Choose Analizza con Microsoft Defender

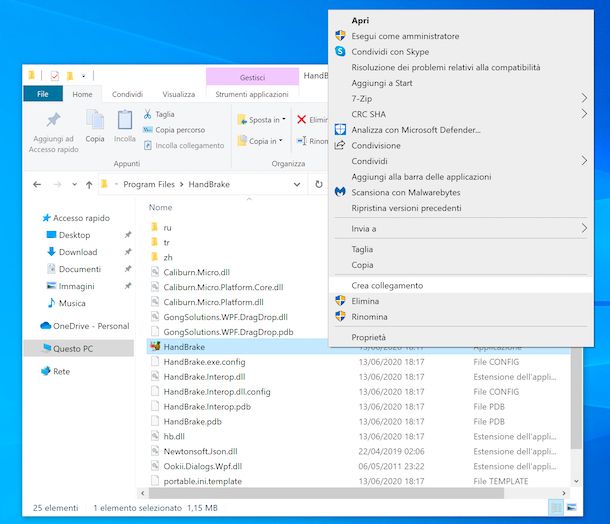pyautogui.click(x=461, y=130)
